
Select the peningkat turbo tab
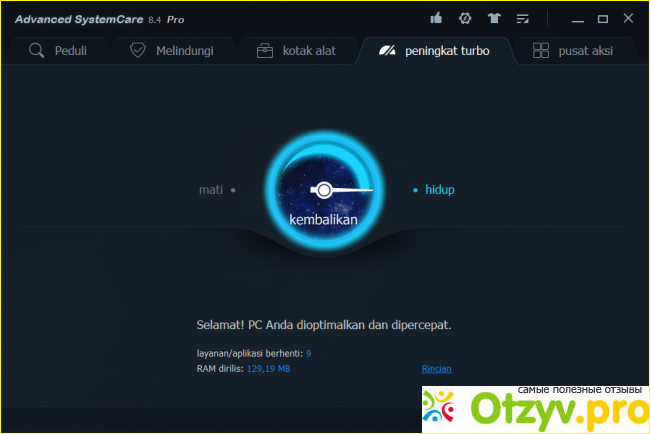click(x=434, y=51)
